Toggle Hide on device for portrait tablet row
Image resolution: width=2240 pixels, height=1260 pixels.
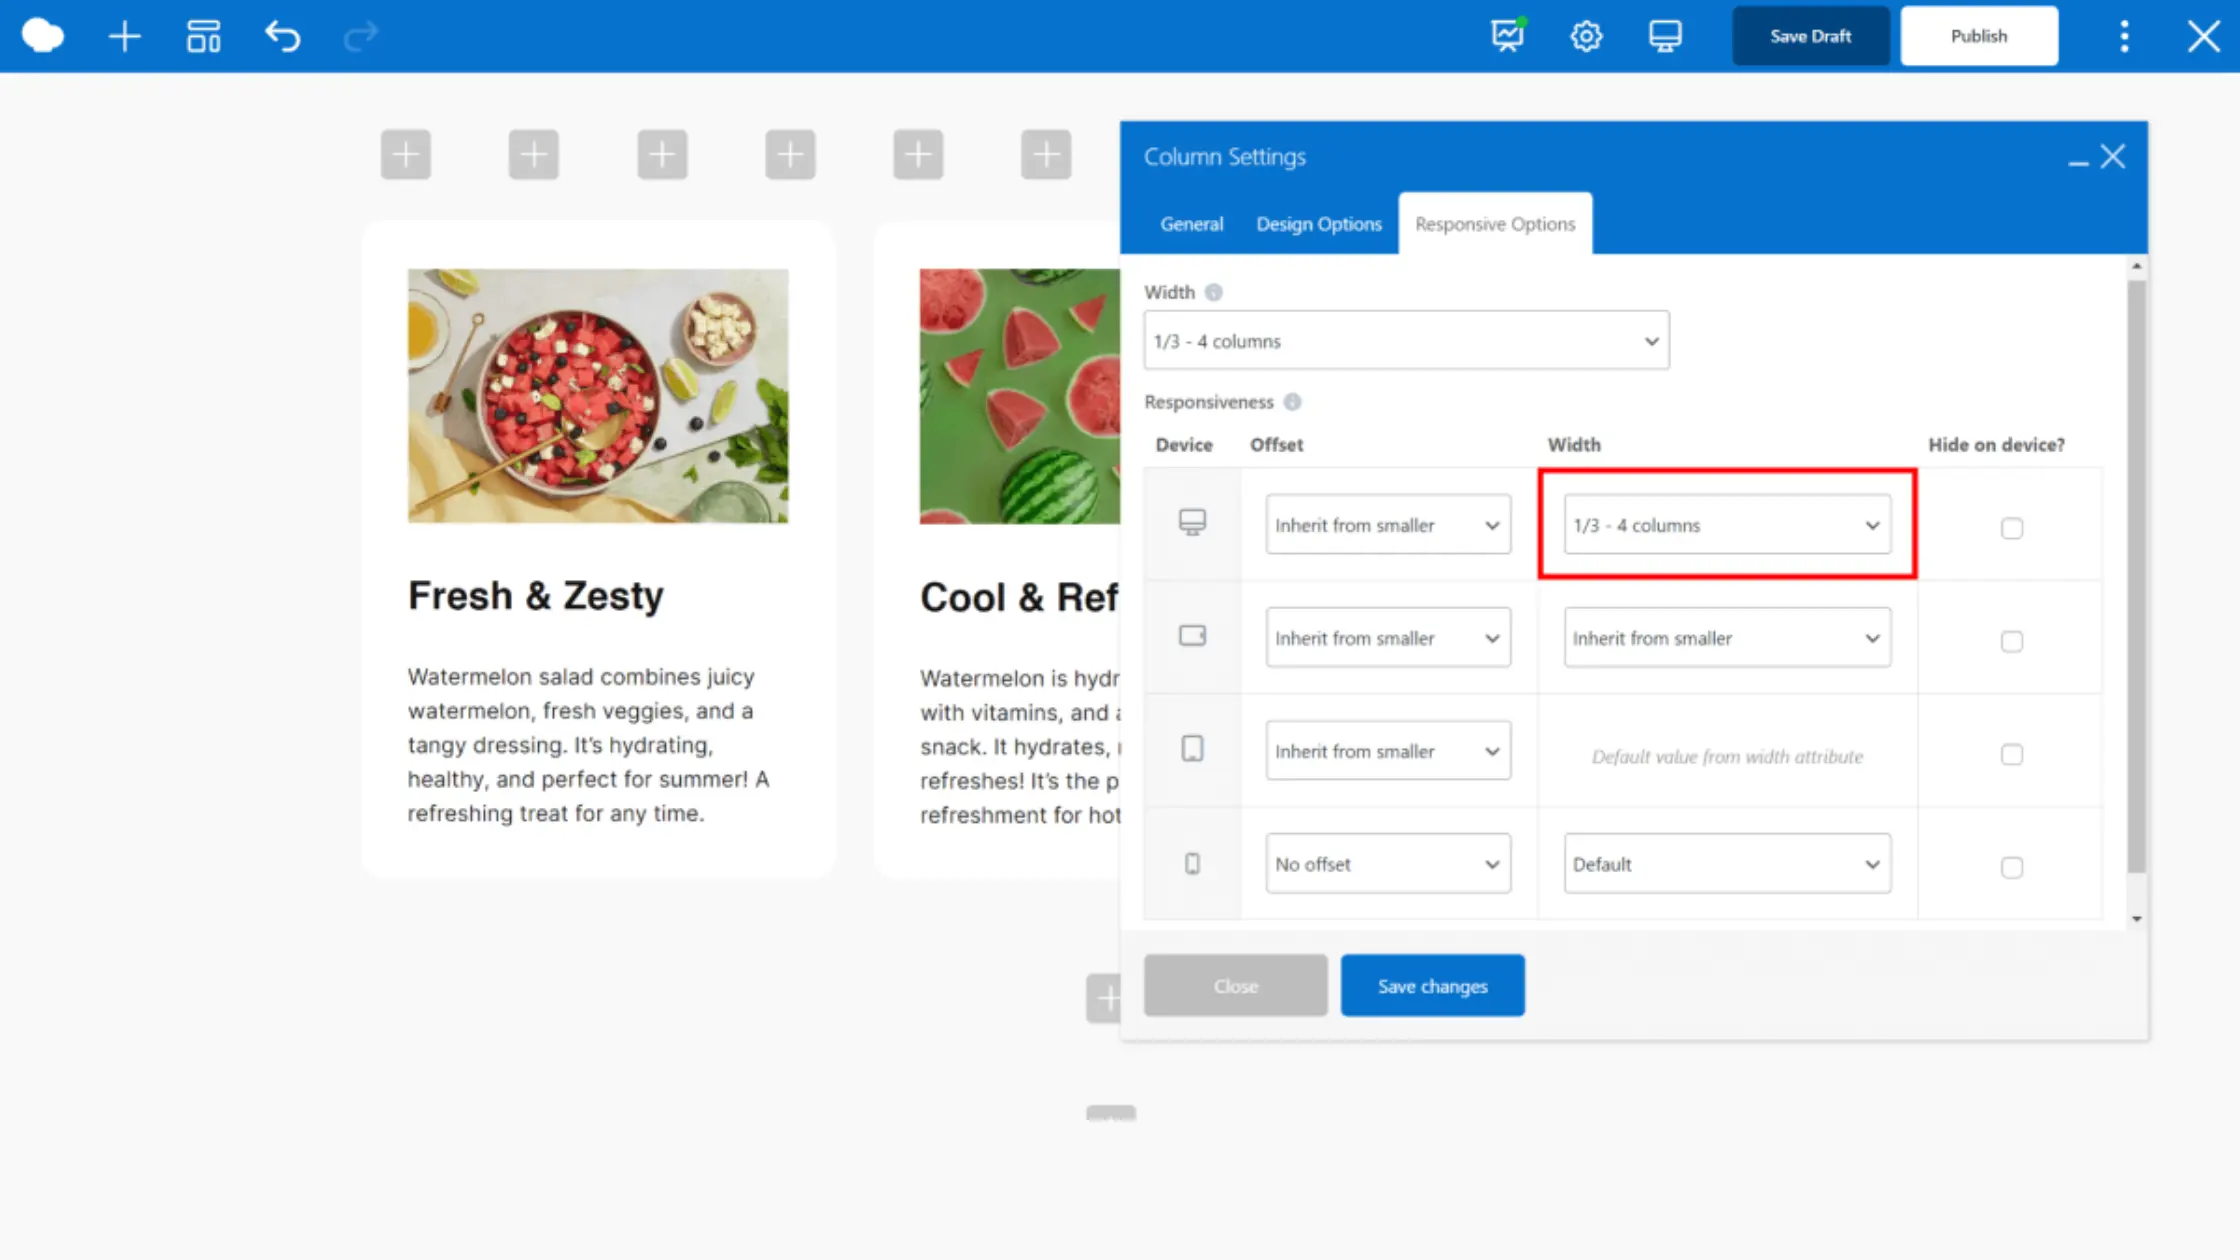point(2012,754)
